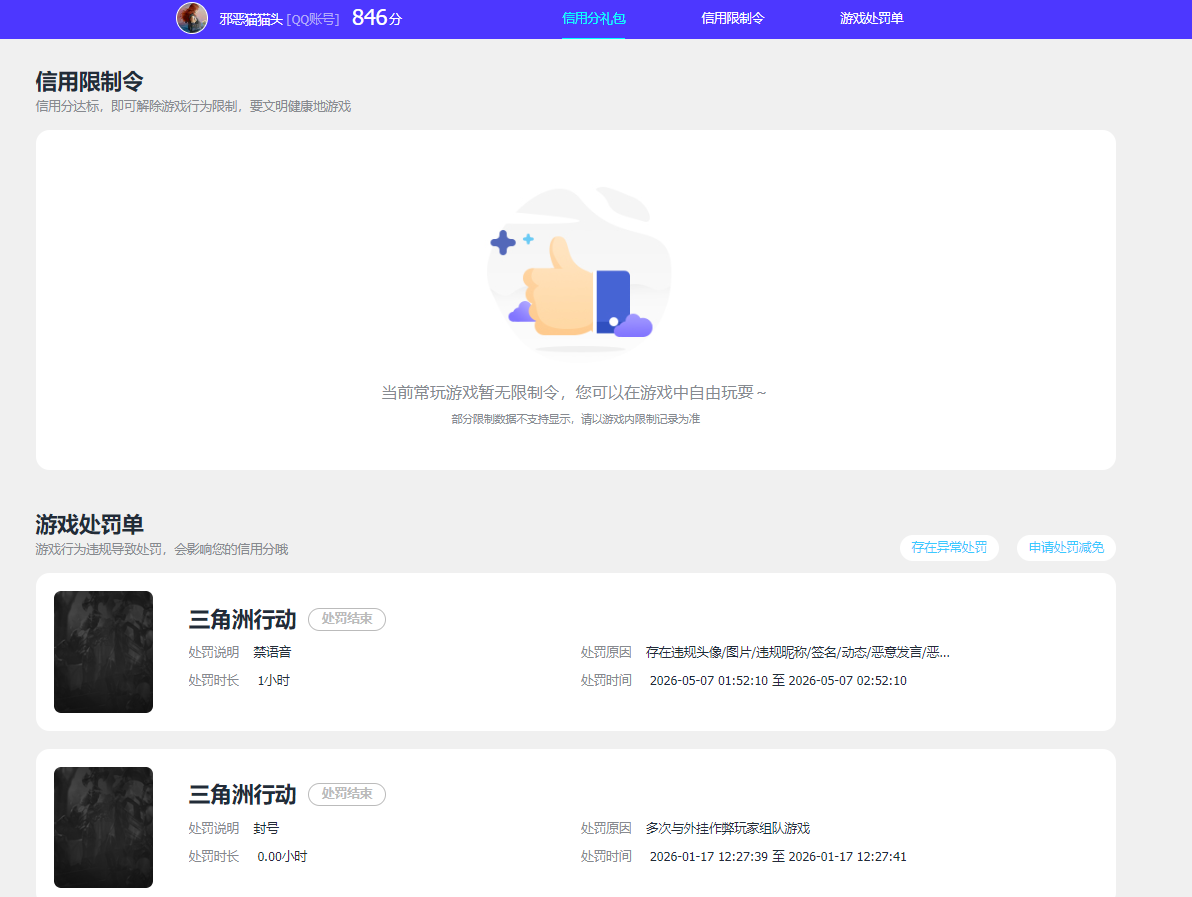Select penalty description 封号
The height and width of the screenshot is (897, 1192).
pyautogui.click(x=266, y=828)
